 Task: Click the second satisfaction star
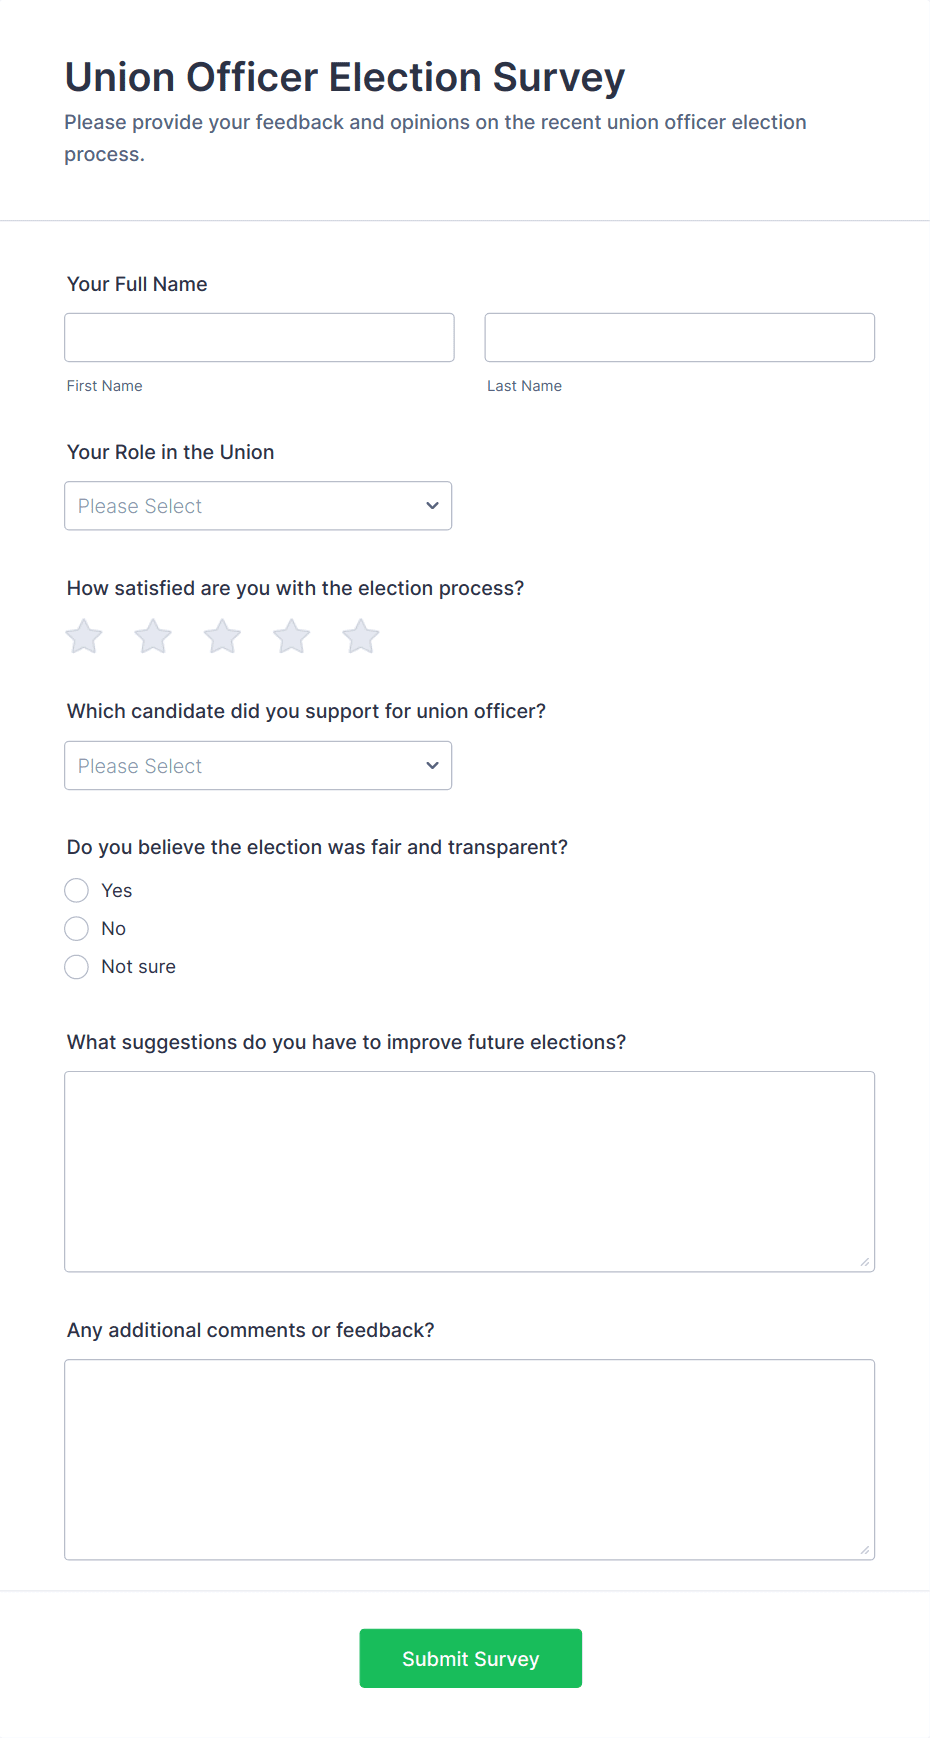(x=153, y=636)
